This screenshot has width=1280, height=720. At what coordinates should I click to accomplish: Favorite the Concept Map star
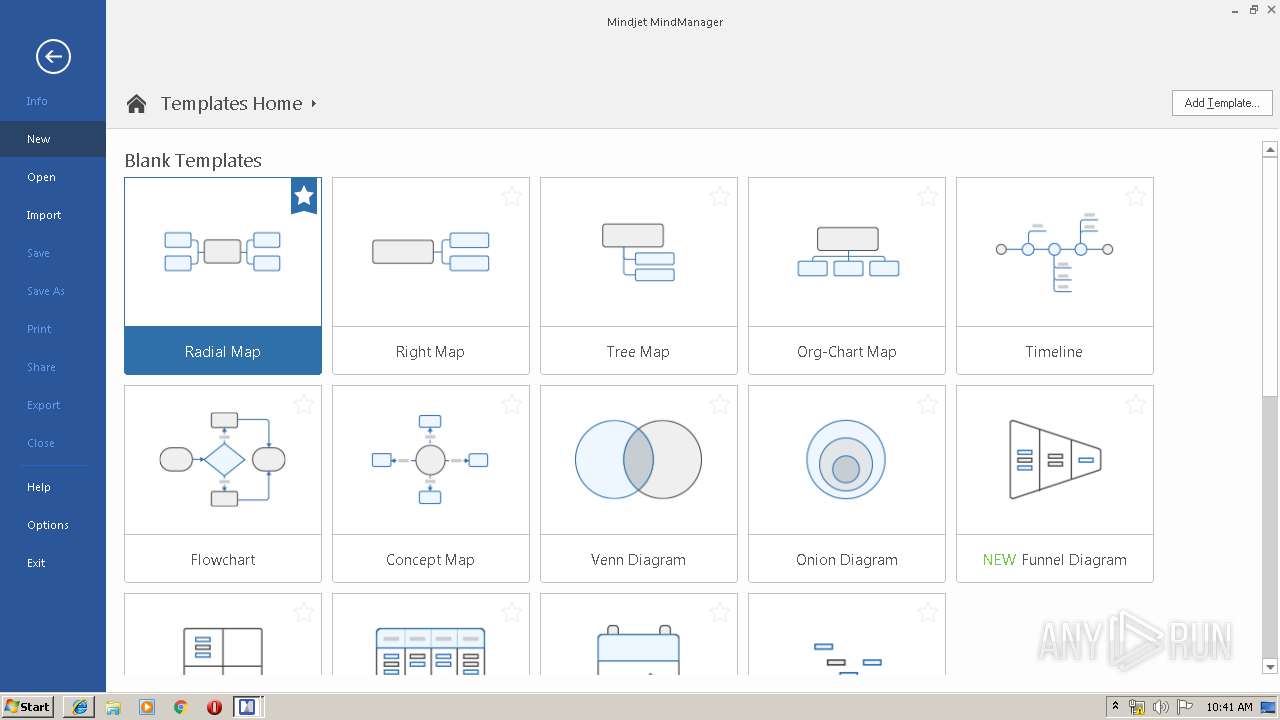[512, 405]
